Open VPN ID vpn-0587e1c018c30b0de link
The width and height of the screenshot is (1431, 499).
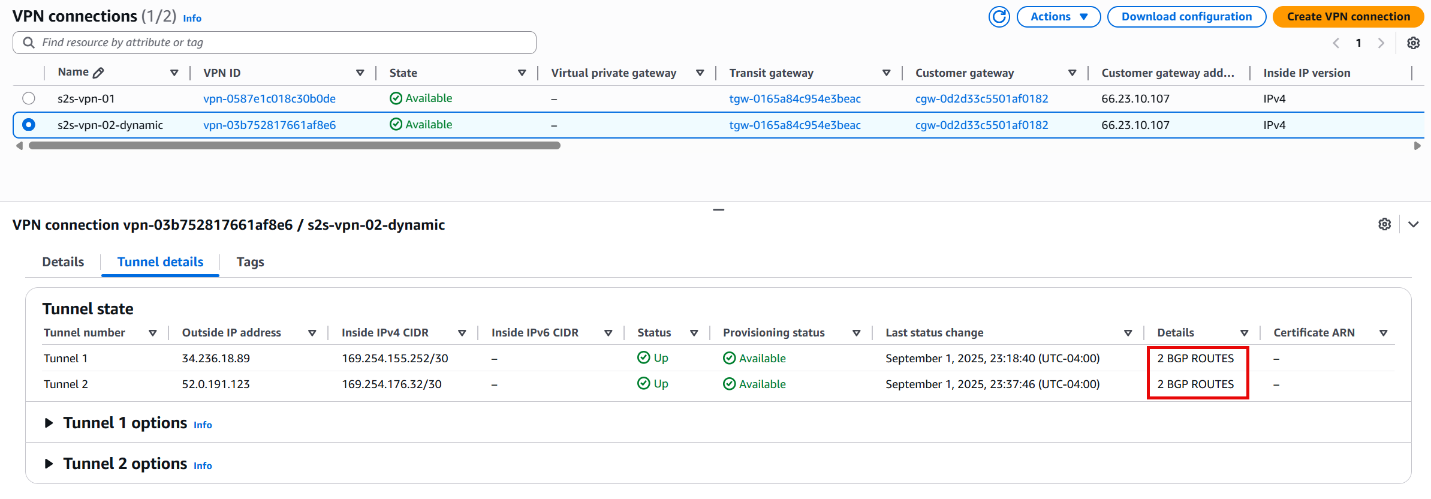269,99
